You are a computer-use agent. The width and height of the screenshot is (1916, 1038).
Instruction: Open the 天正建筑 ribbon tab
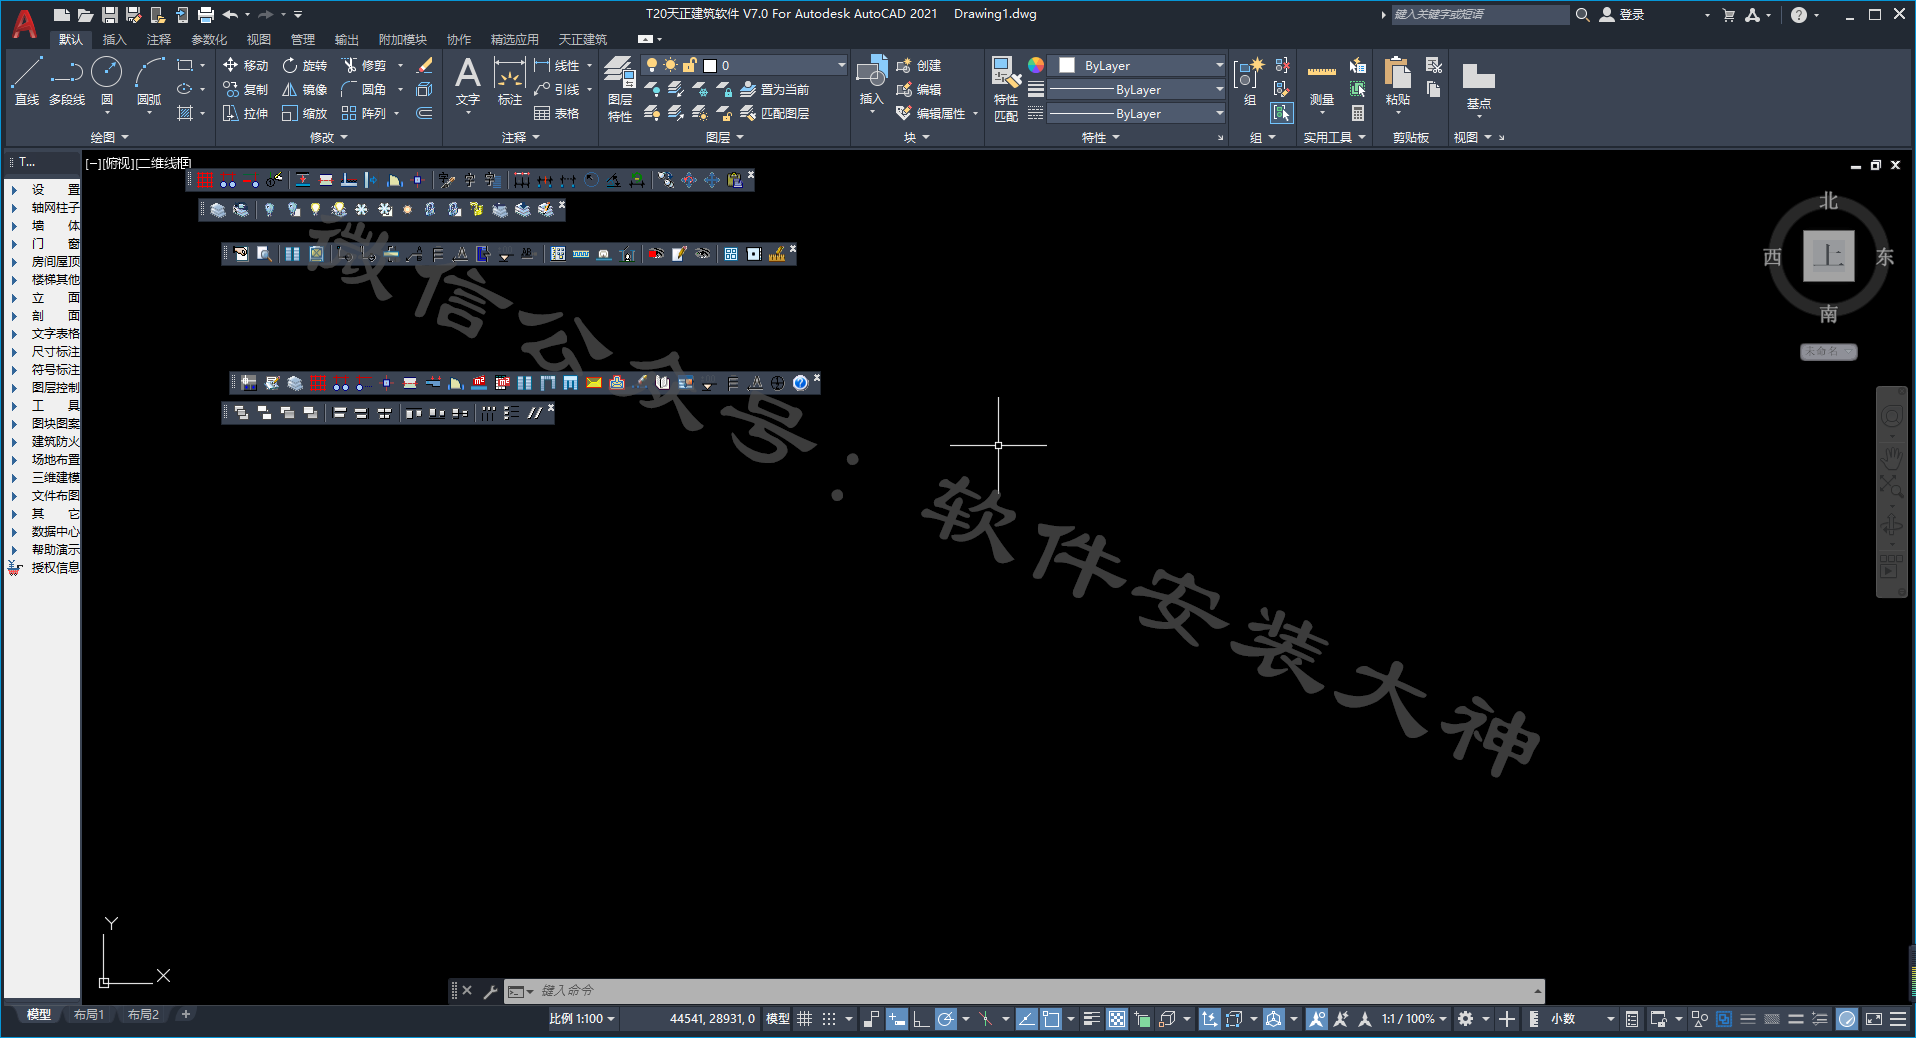(583, 40)
